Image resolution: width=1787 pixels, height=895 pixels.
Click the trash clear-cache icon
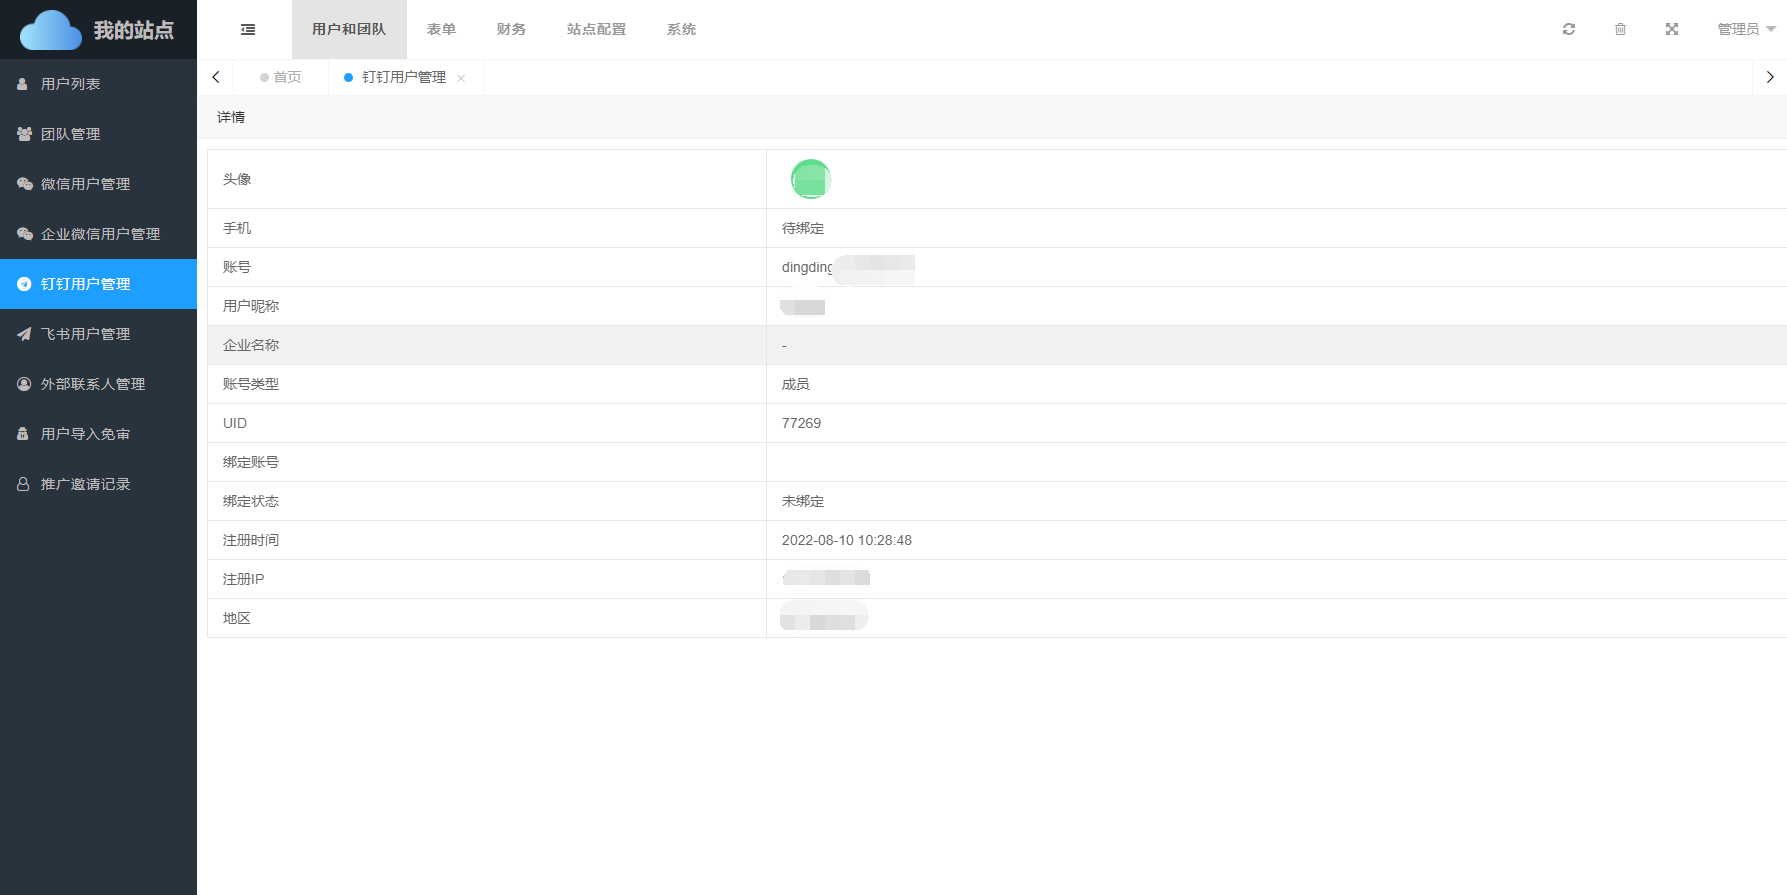pyautogui.click(x=1620, y=30)
